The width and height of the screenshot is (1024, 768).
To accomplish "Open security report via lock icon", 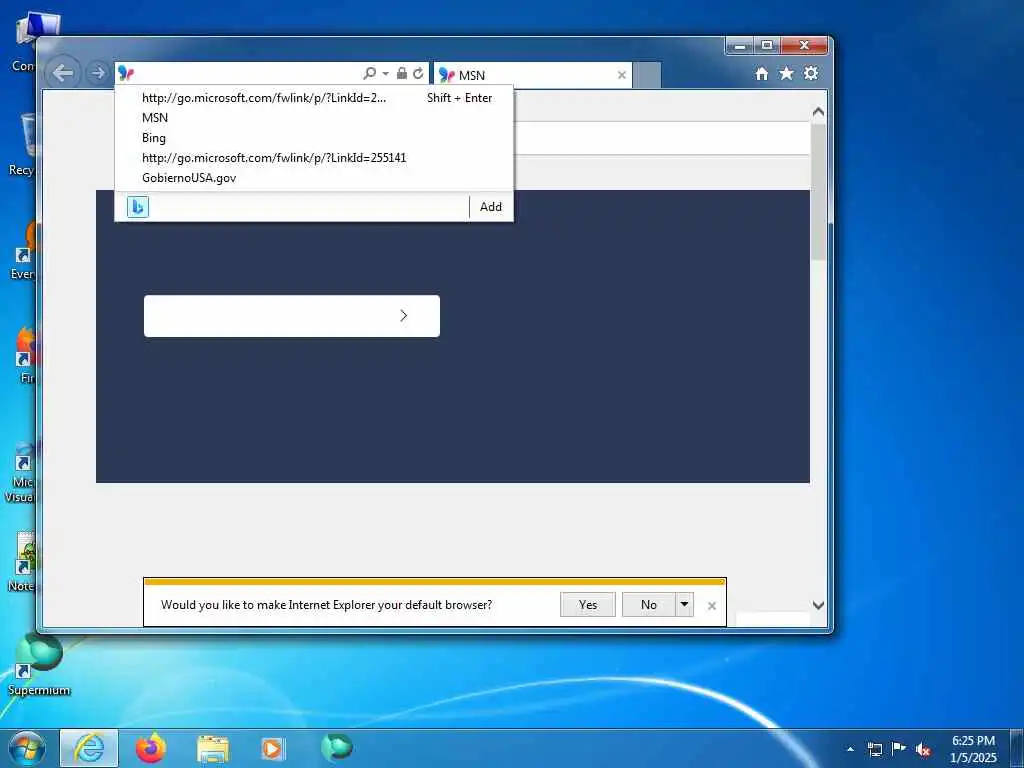I will click(x=402, y=73).
